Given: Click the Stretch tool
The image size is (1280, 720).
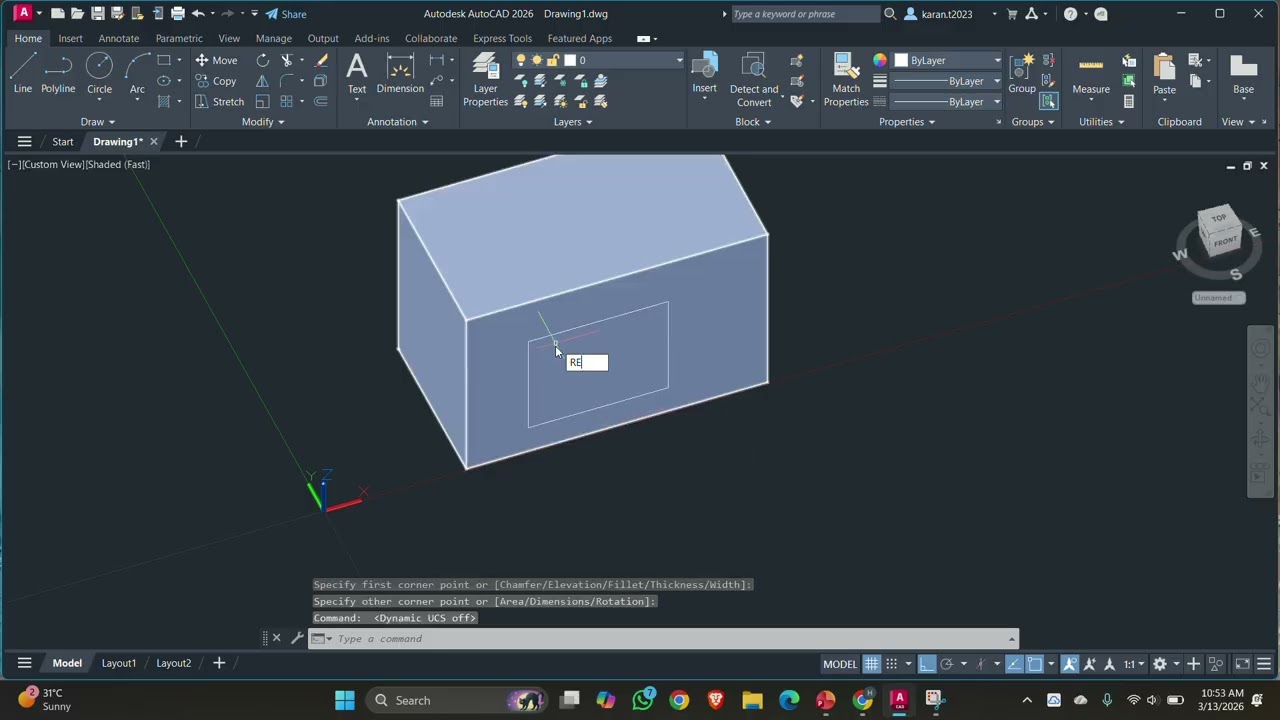Looking at the screenshot, I should click(219, 101).
